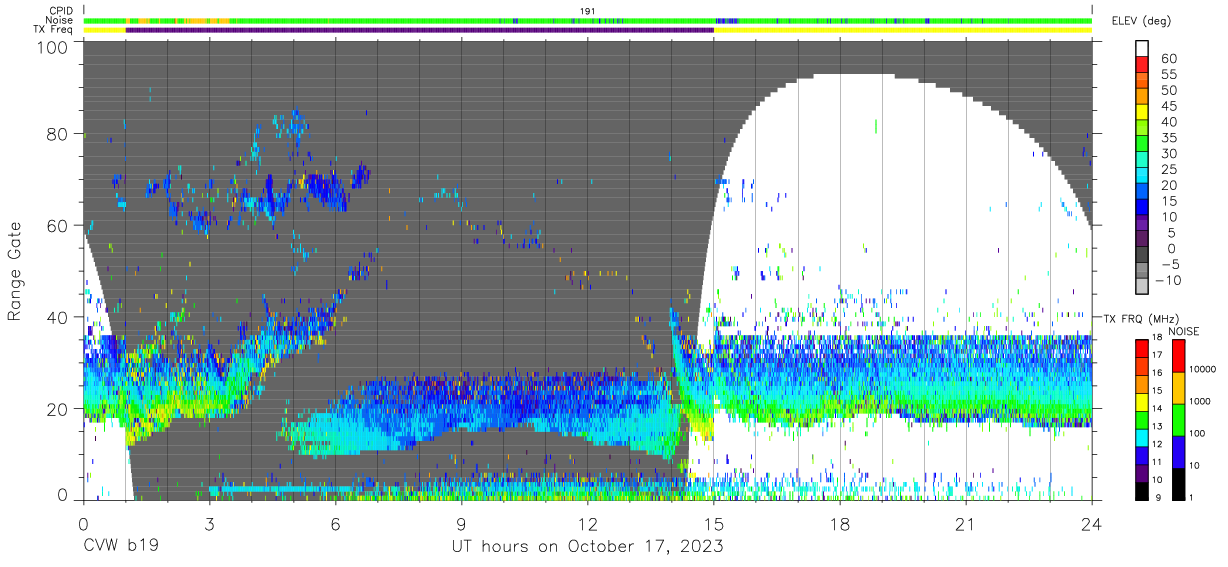Click noise legend label 1000

click(1200, 401)
